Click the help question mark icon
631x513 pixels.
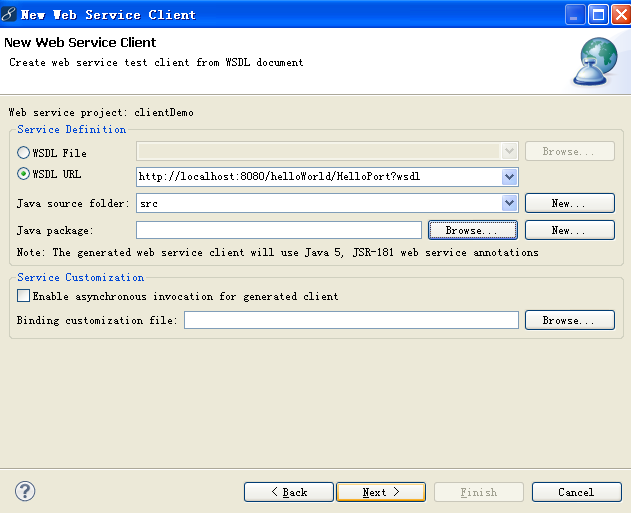point(26,491)
